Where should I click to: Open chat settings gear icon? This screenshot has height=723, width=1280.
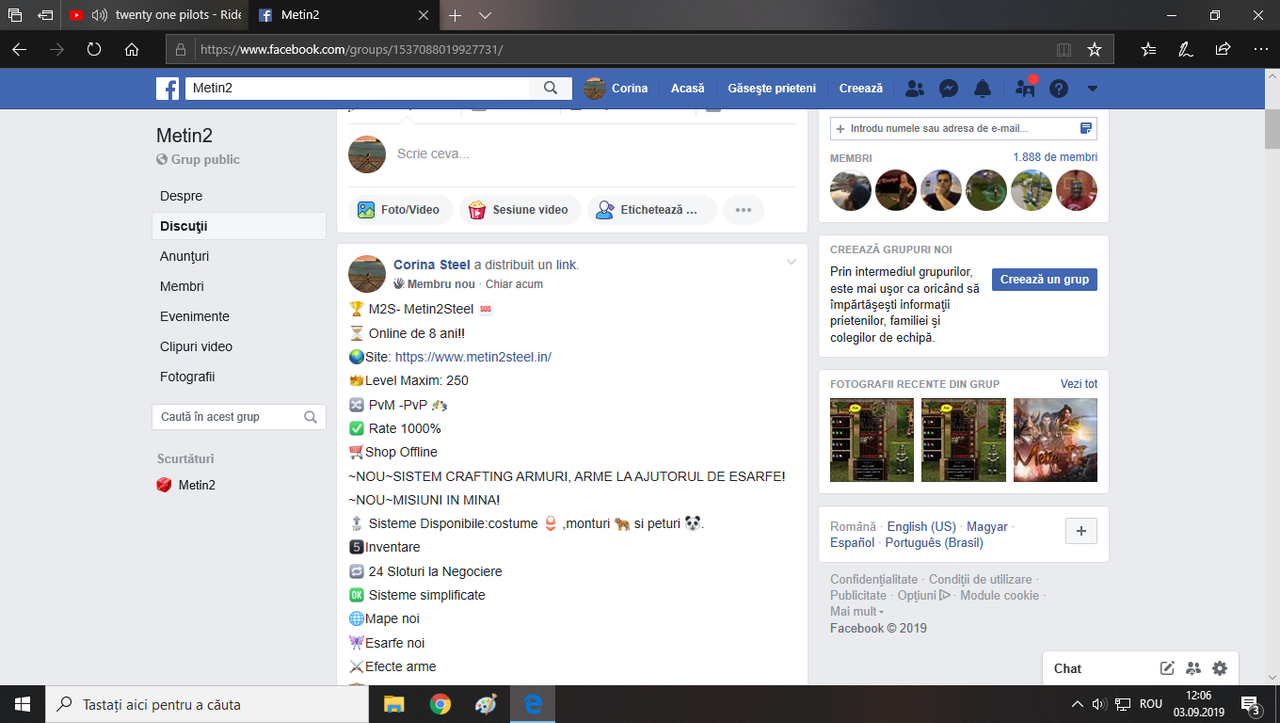[x=1219, y=669]
